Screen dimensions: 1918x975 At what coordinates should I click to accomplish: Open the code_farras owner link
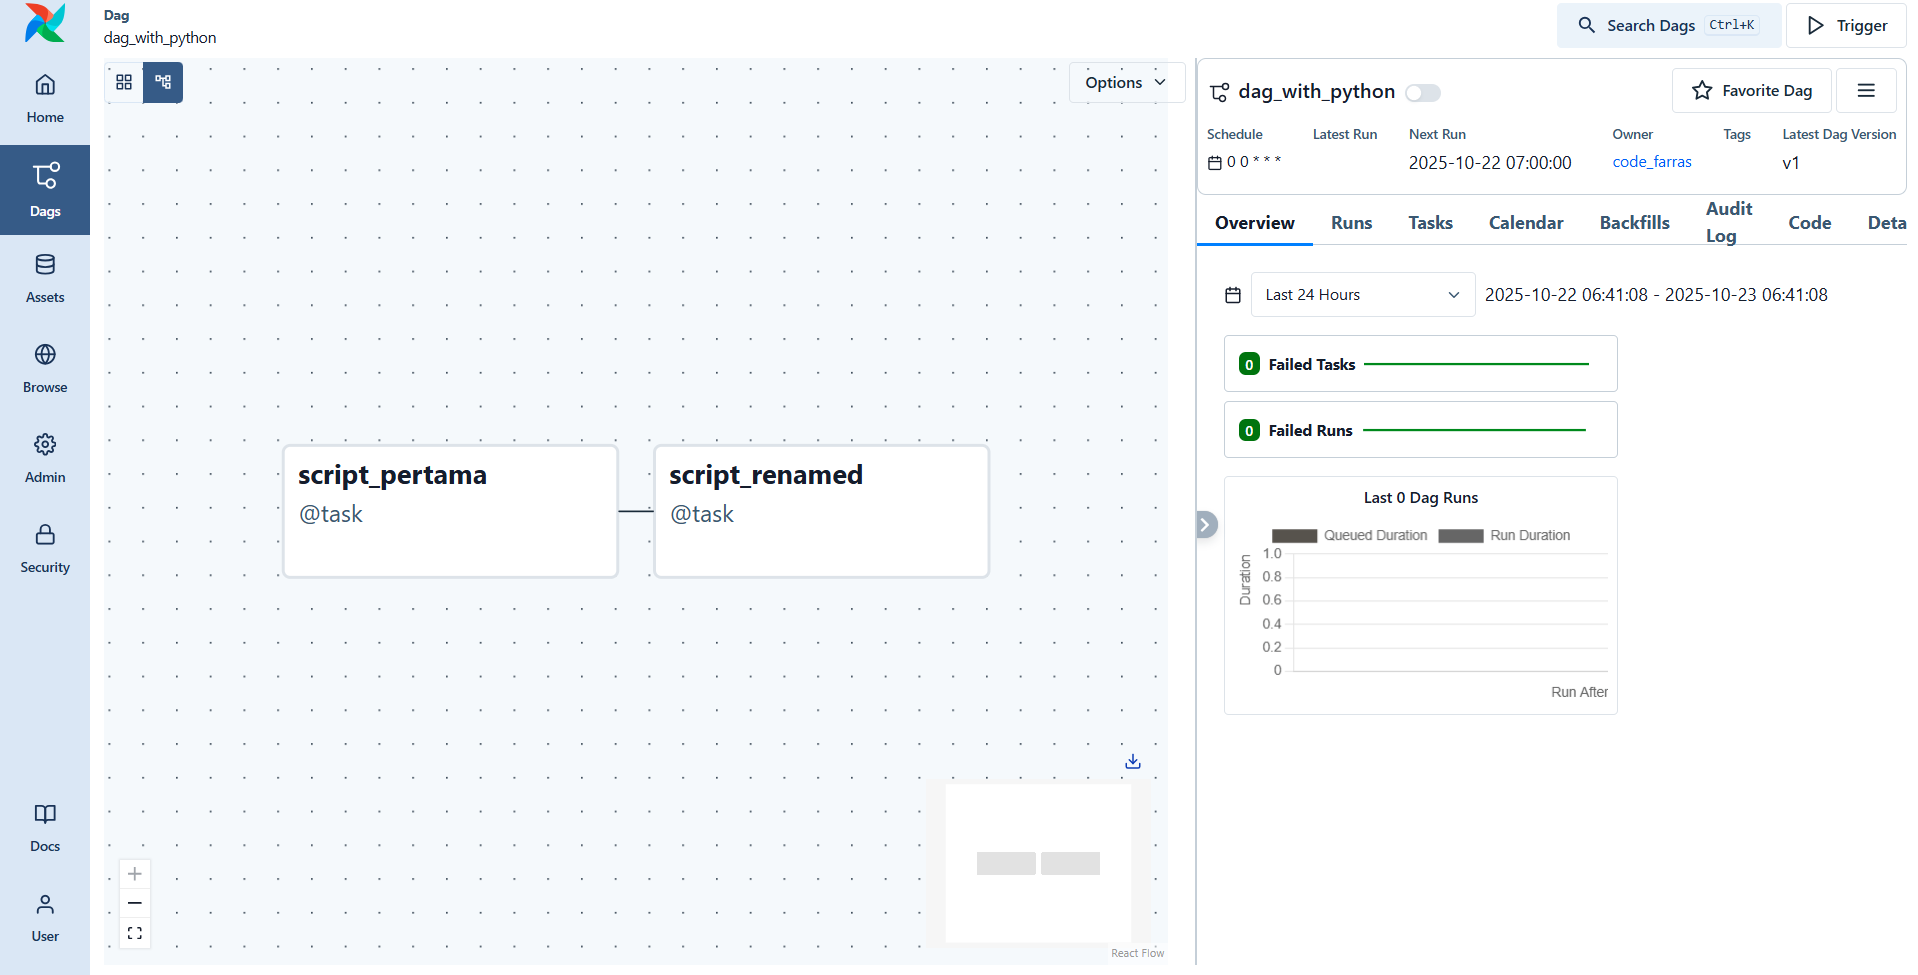point(1651,162)
